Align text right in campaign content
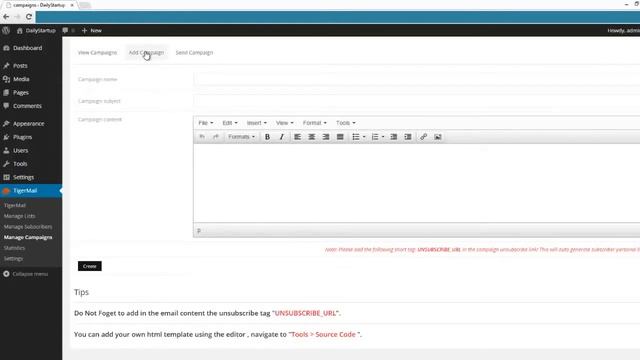The width and height of the screenshot is (640, 360). 326,137
